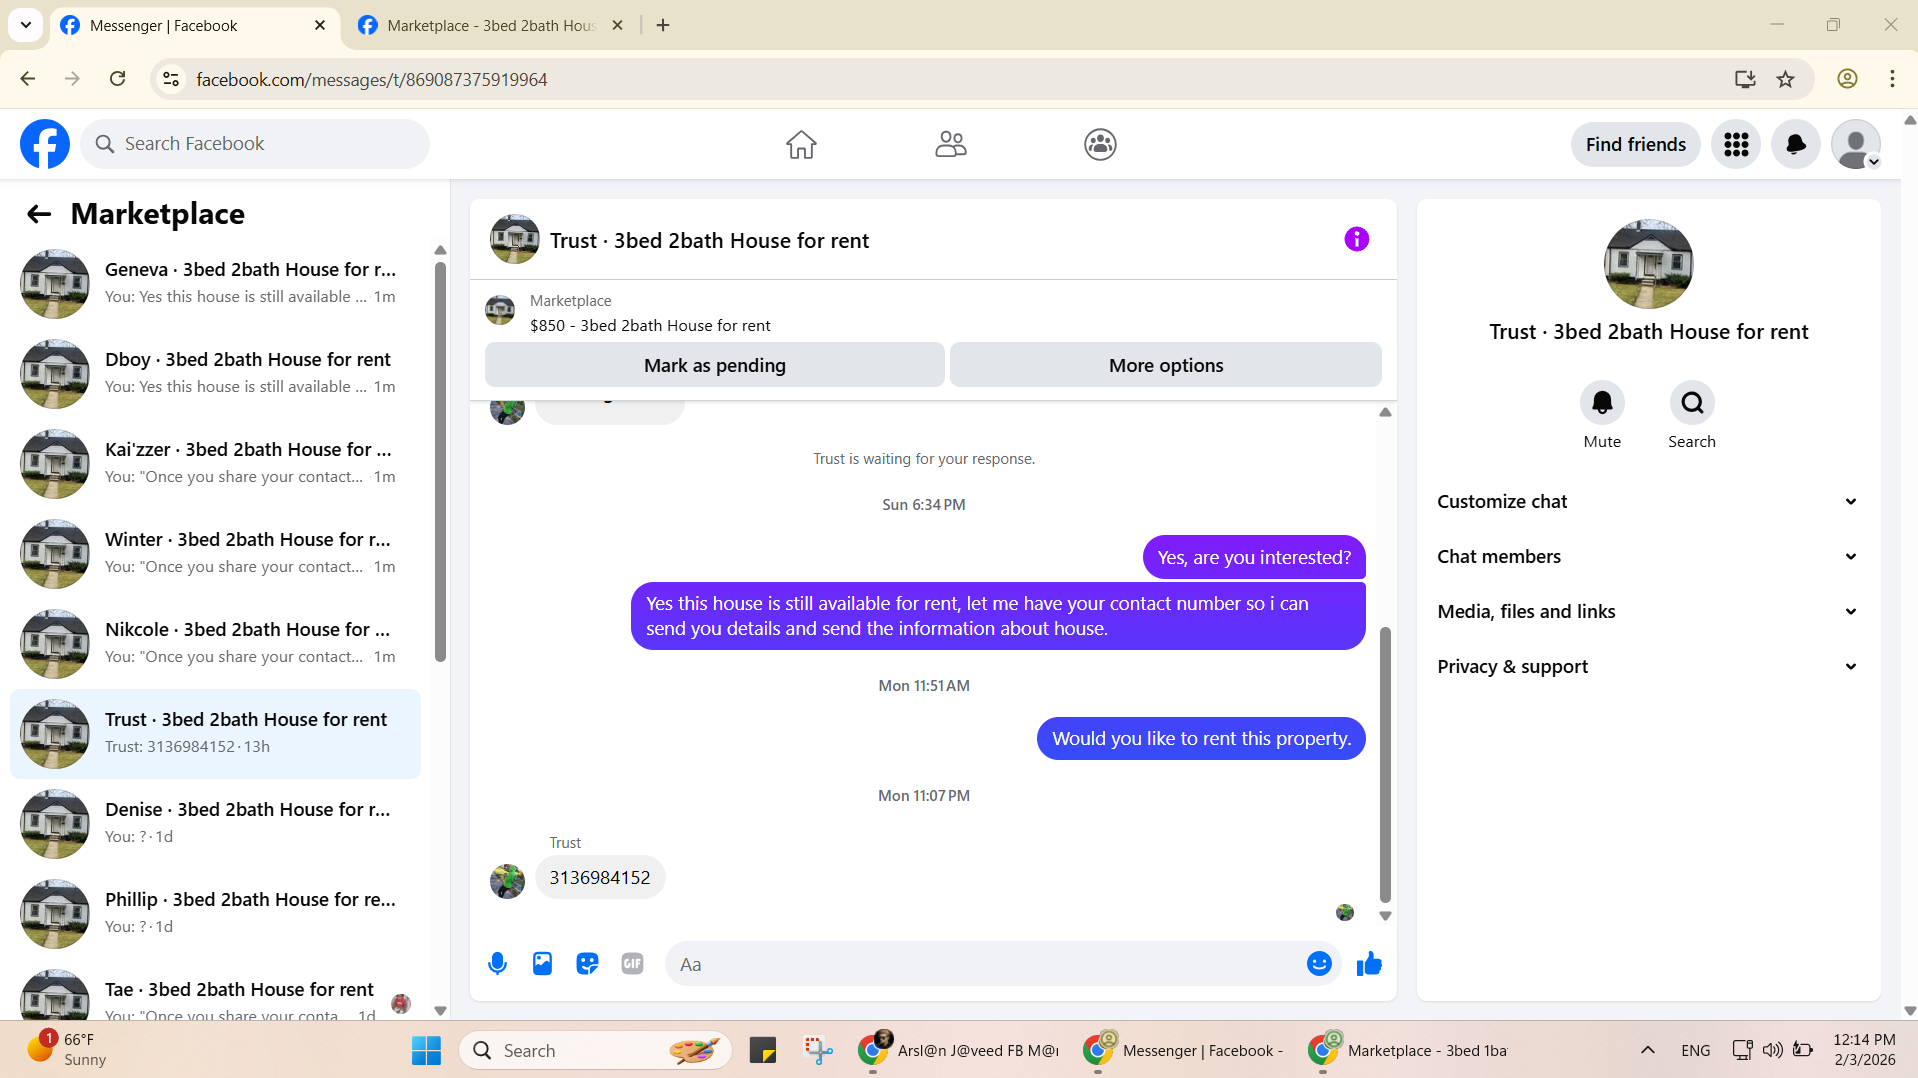Screen dimensions: 1918x1078
Task: Open clock showing 12:14 PM
Action: coord(1864,1050)
